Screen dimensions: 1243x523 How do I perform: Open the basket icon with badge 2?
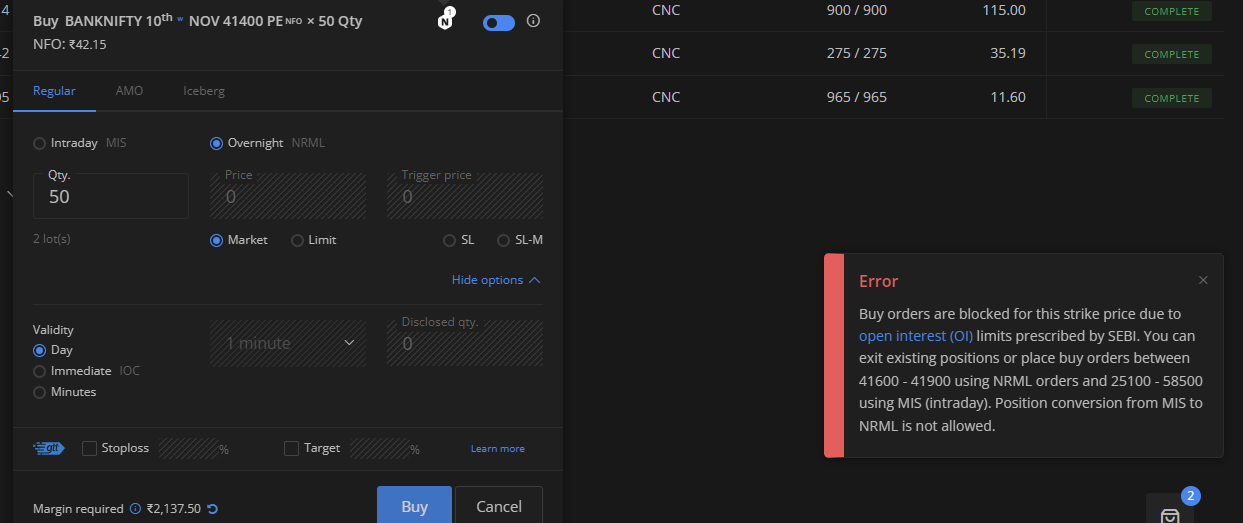tap(1170, 513)
